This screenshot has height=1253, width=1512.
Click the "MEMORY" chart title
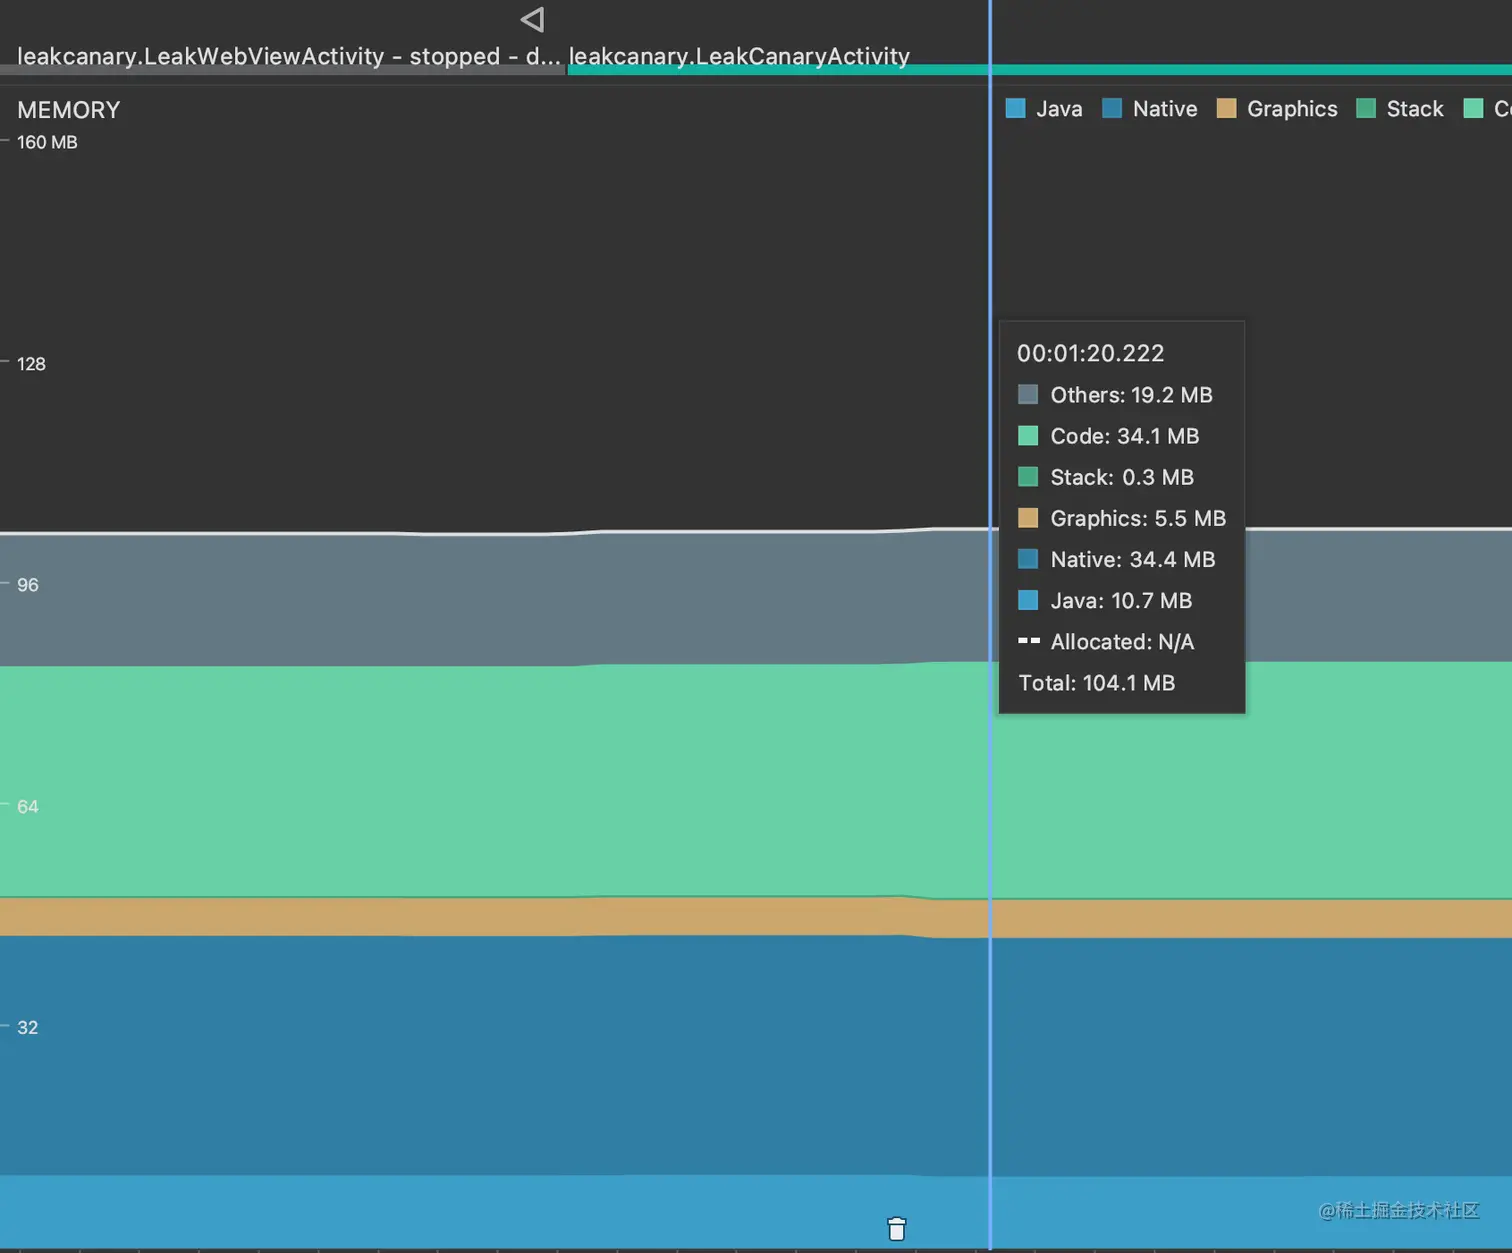click(x=68, y=110)
